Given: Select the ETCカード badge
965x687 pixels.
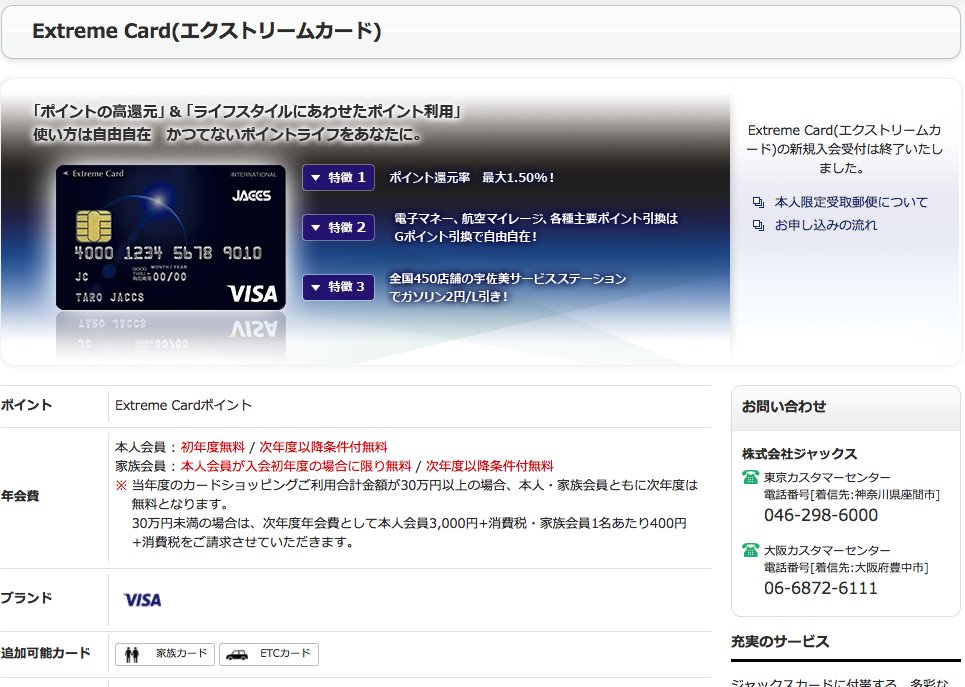Looking at the screenshot, I should pos(269,654).
